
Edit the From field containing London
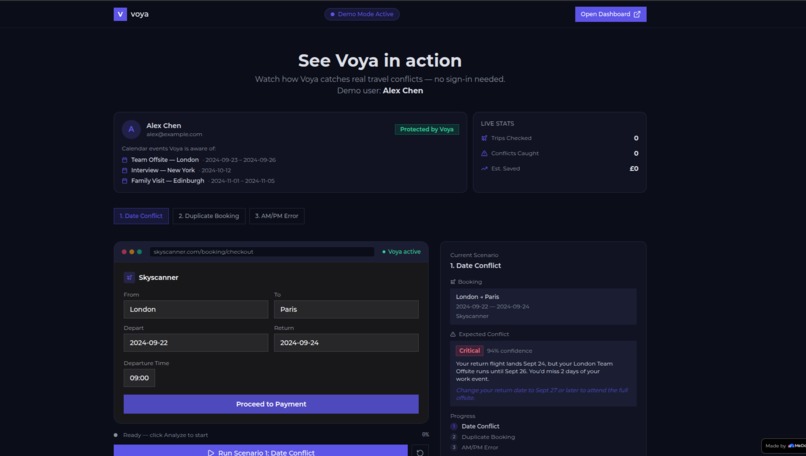coord(196,309)
